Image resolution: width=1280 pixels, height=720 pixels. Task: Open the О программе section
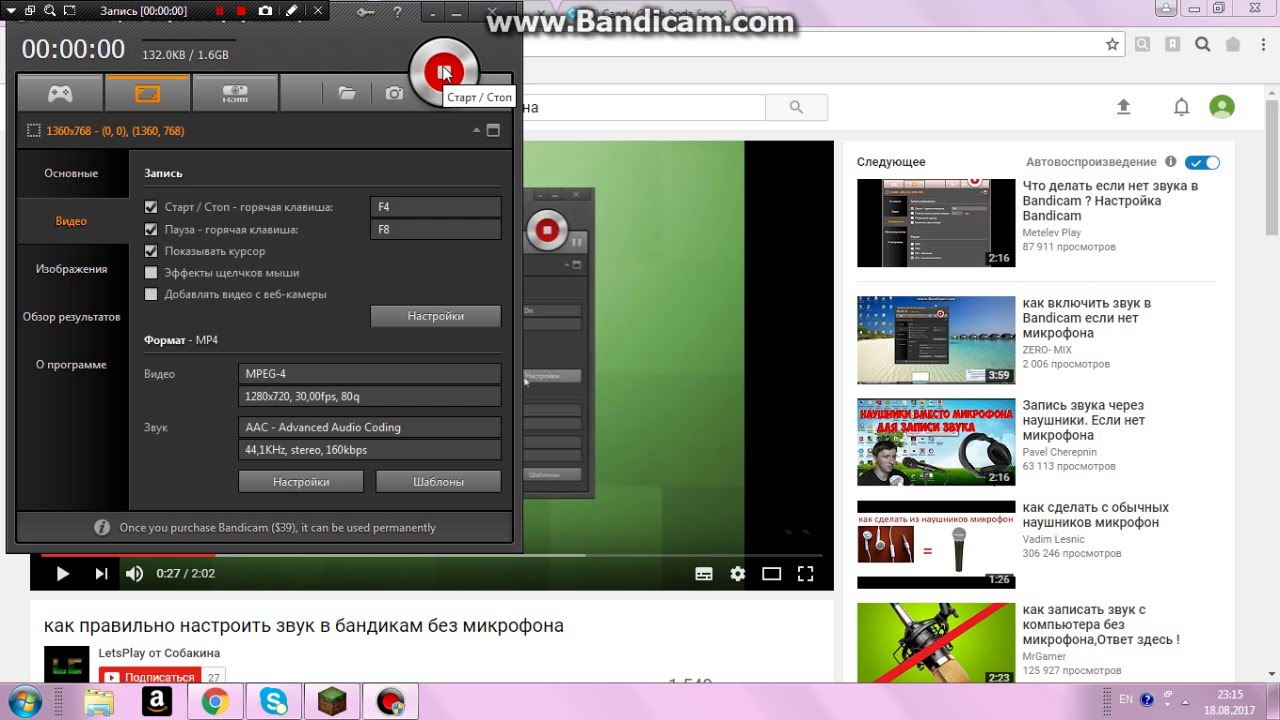[x=71, y=365]
